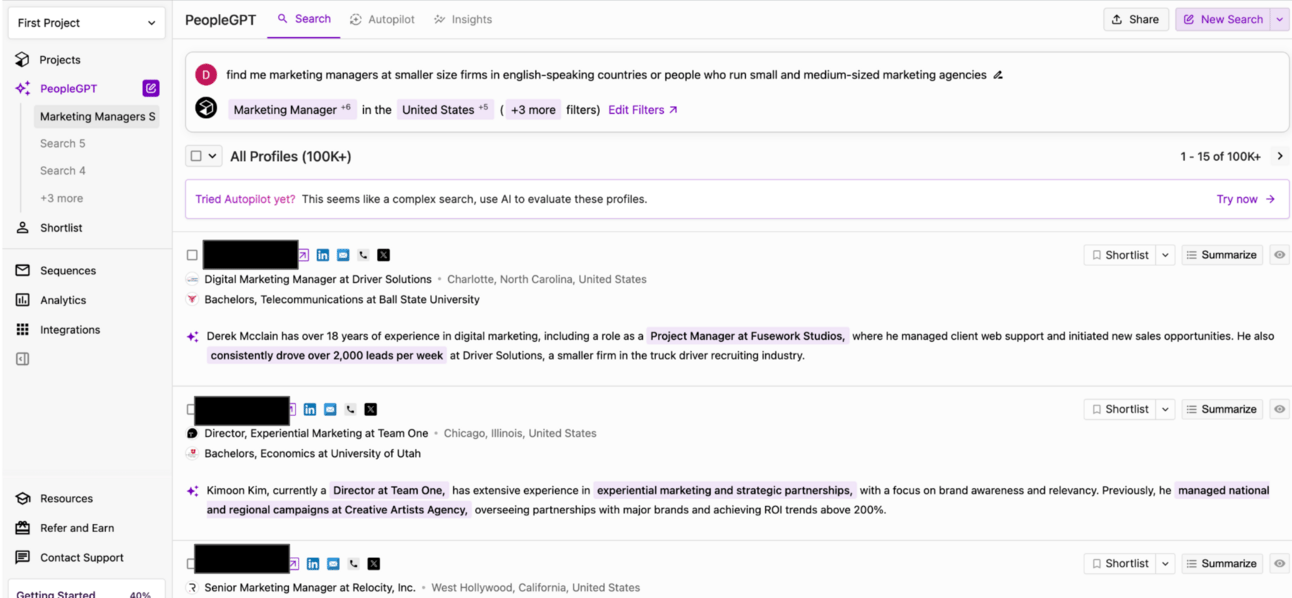The height and width of the screenshot is (598, 1292).
Task: Click phone icon on the Team One profile
Action: click(x=350, y=409)
